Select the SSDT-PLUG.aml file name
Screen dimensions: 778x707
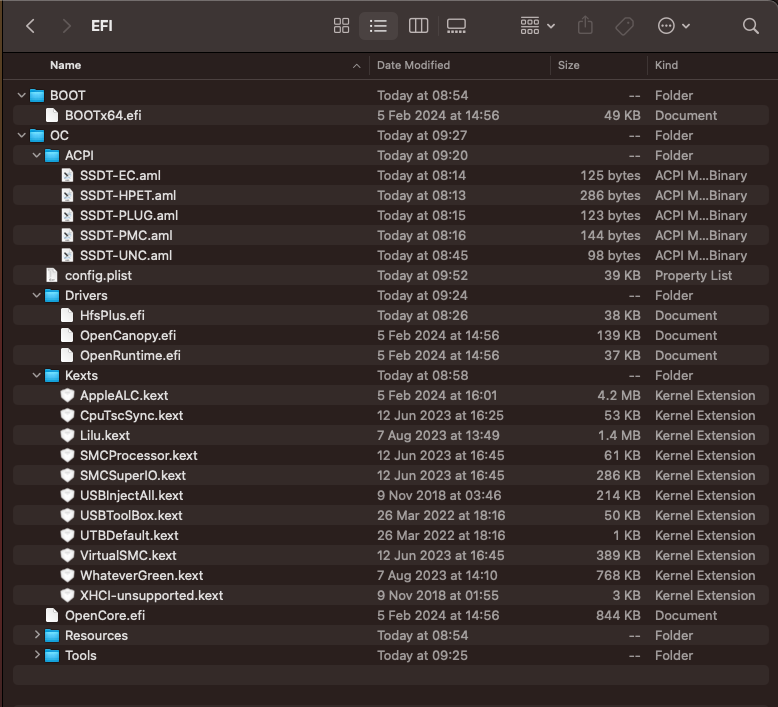click(129, 215)
